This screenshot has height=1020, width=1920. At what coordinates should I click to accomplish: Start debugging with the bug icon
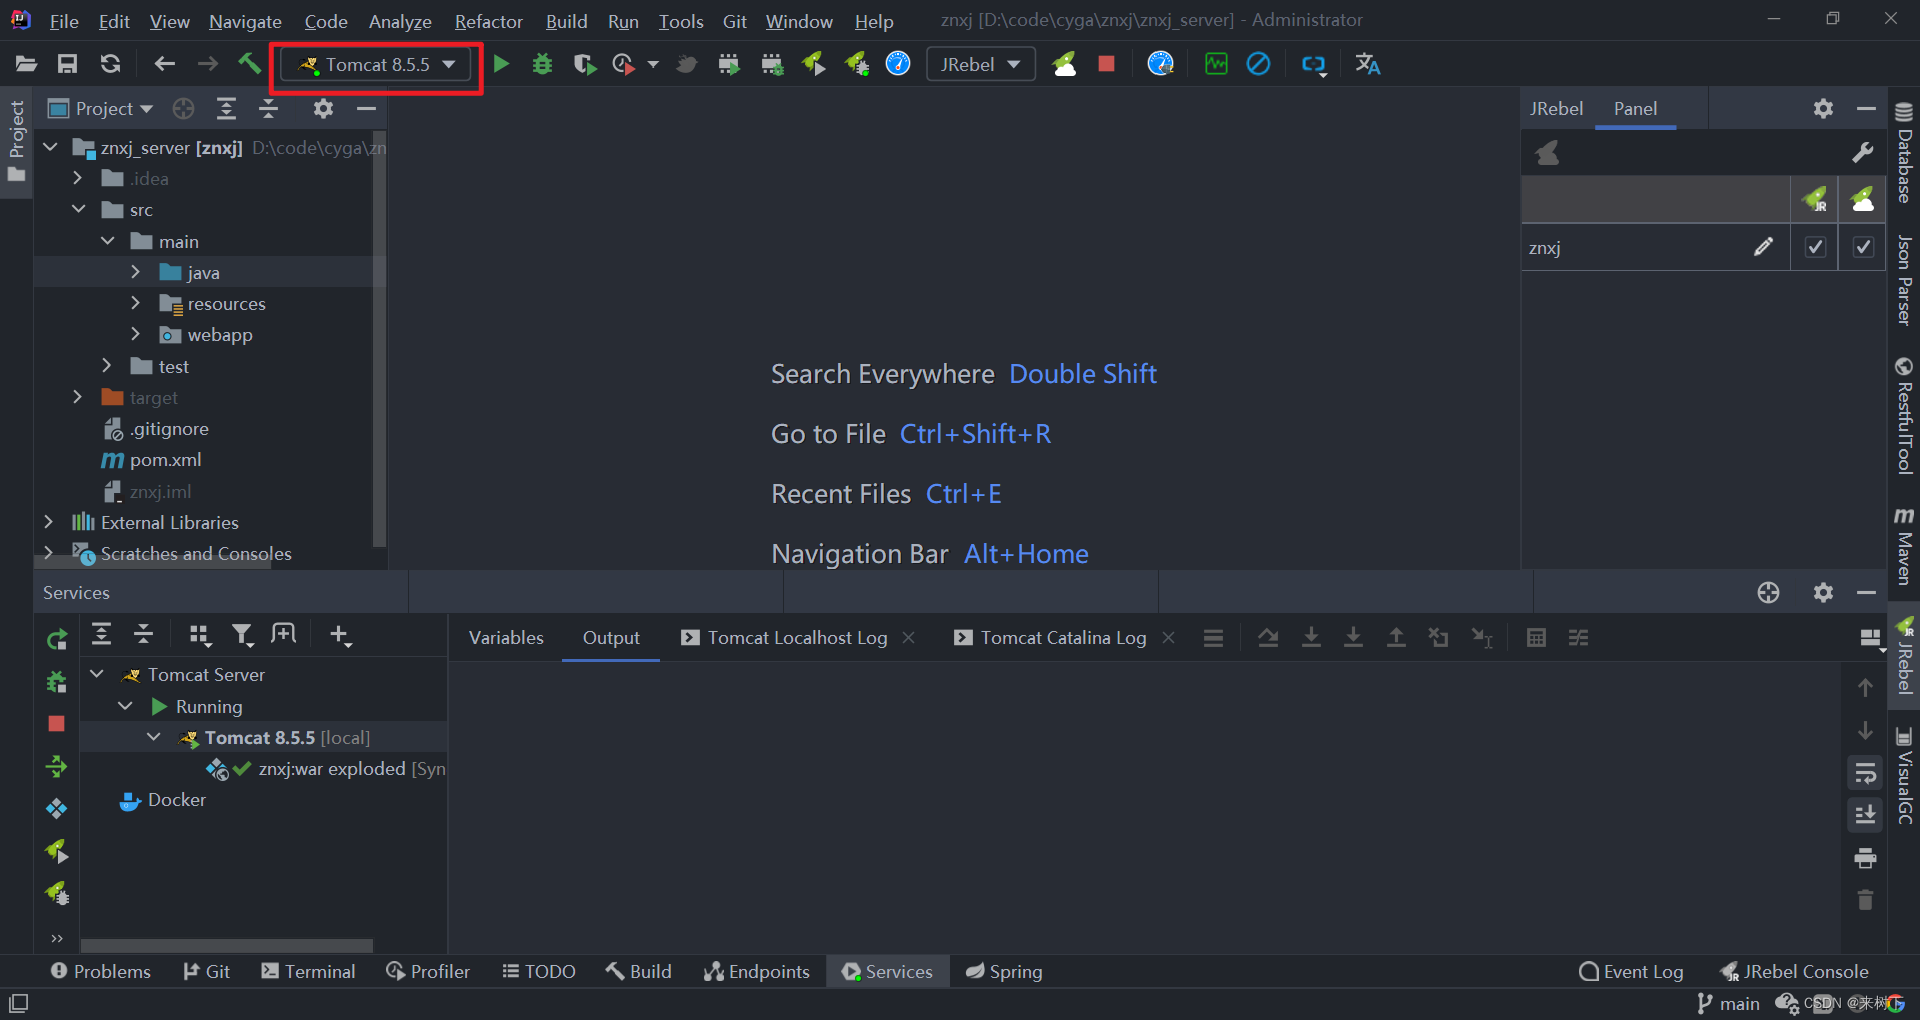(x=542, y=64)
